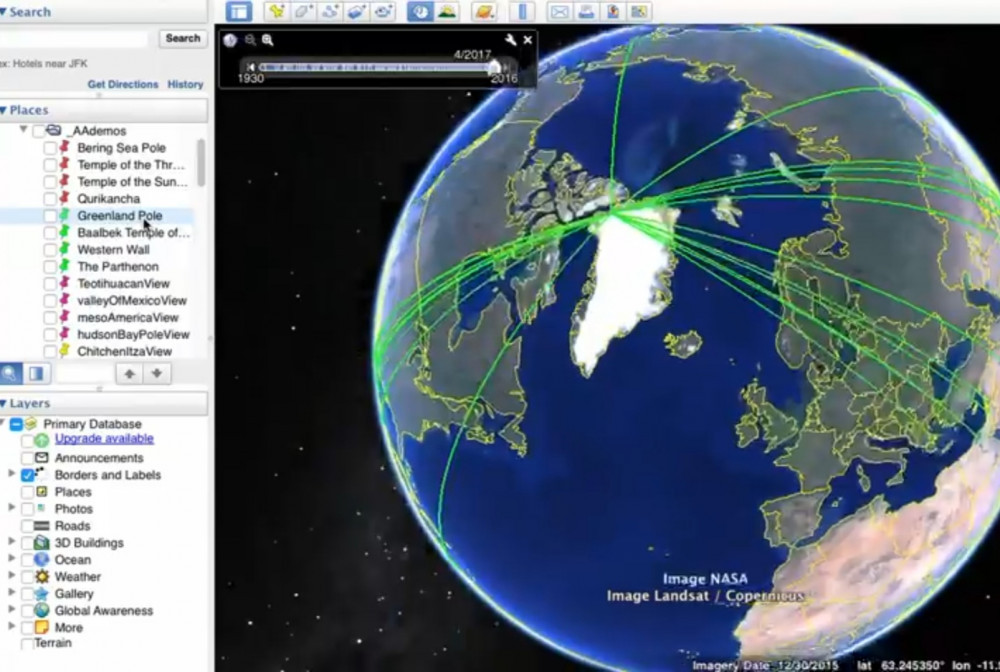Enable the Greenland Pole checkbox
Screen dimensions: 1000x672
[x=50, y=216]
